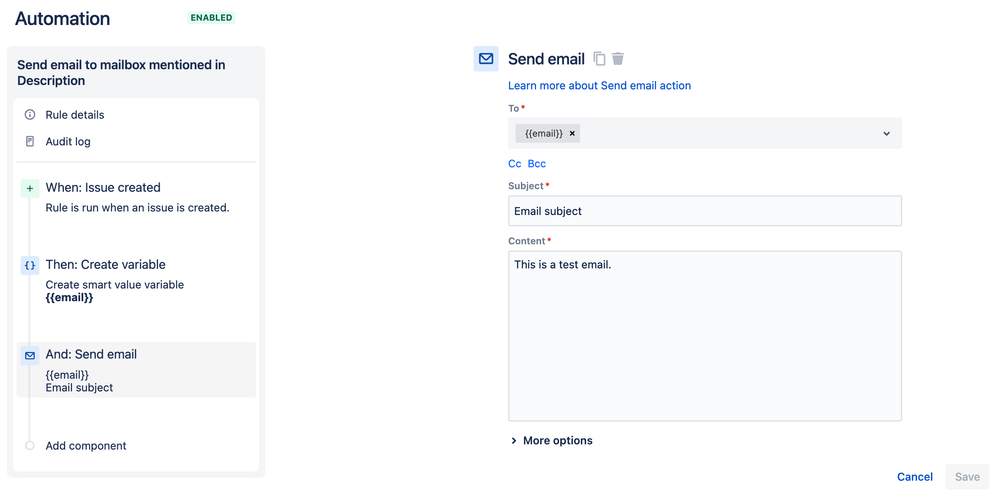Expand More options section

(552, 440)
